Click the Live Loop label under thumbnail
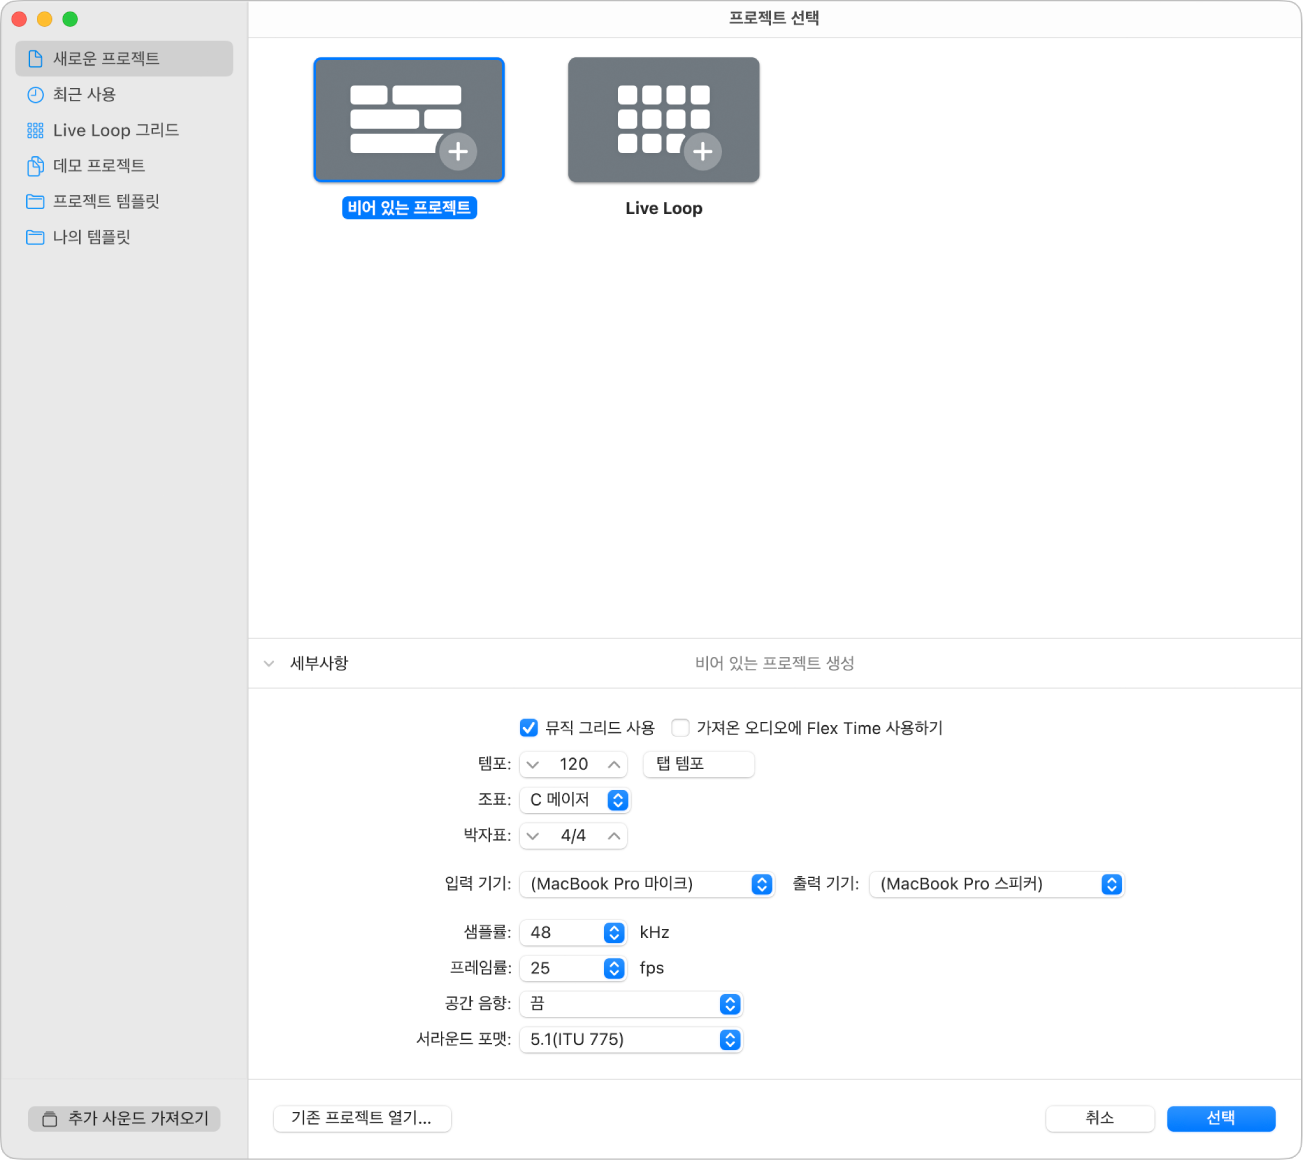This screenshot has width=1306, height=1160. (664, 208)
